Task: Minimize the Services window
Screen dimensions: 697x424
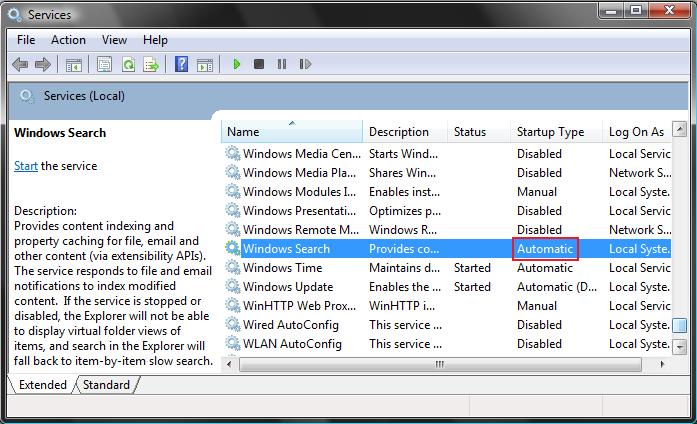Action: click(x=611, y=11)
